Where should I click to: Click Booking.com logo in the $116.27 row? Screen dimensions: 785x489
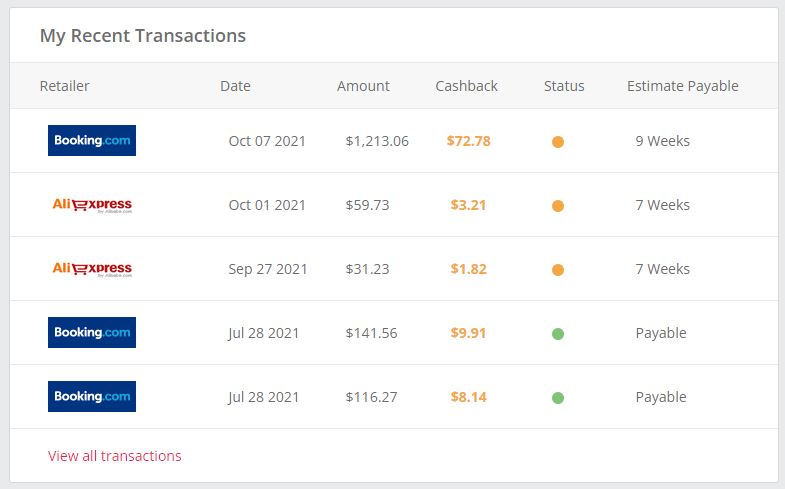click(92, 397)
